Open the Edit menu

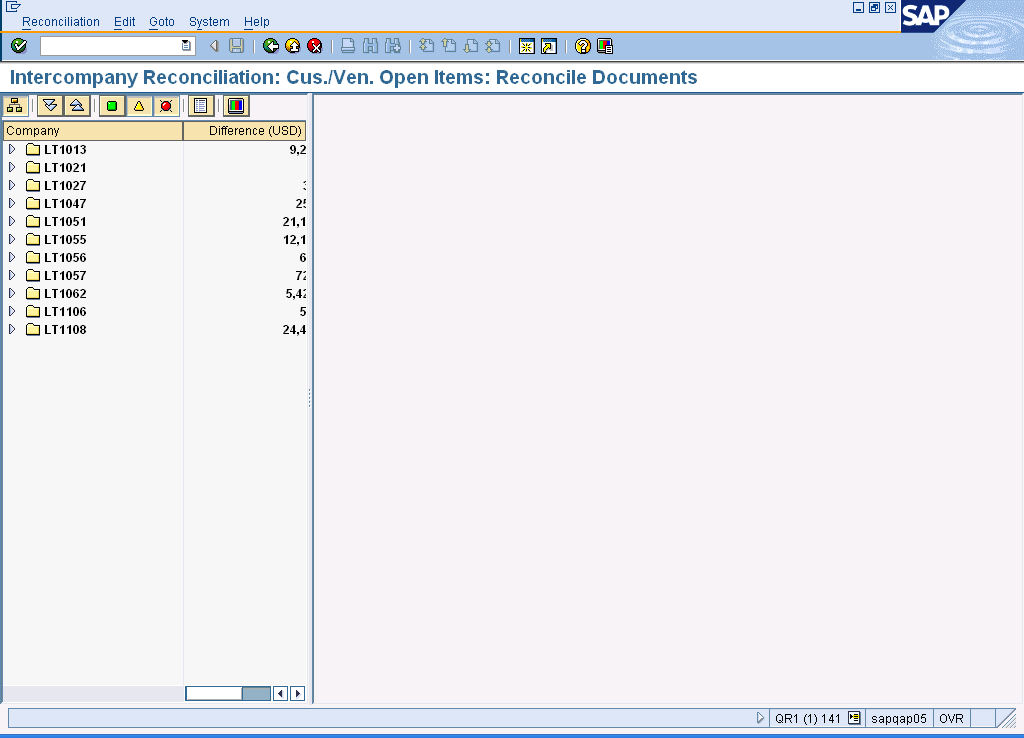pyautogui.click(x=125, y=22)
